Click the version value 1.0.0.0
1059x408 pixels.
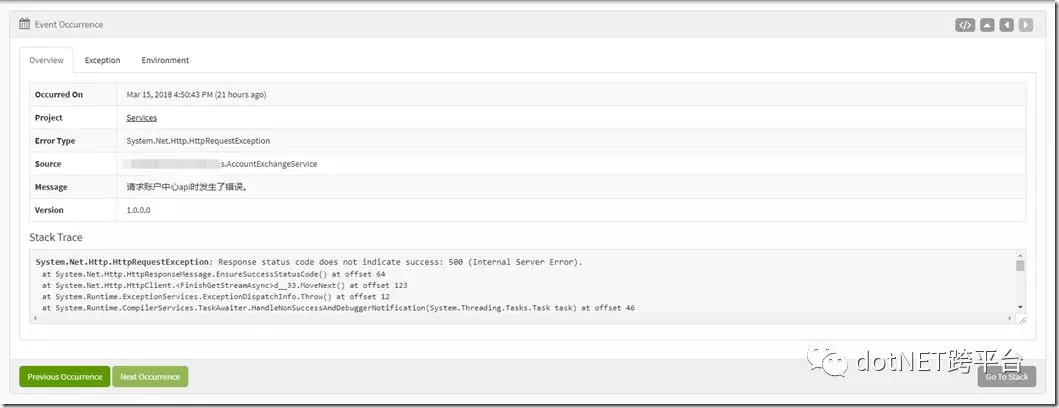138,210
